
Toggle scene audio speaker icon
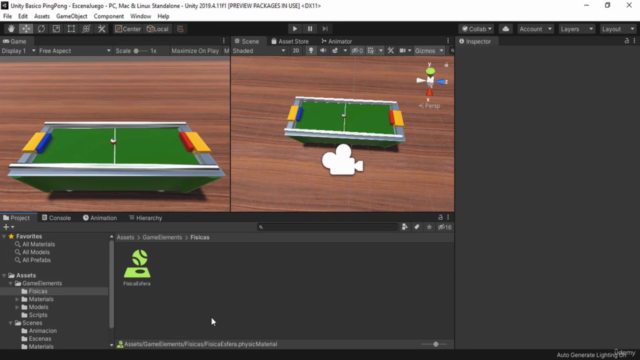(x=323, y=51)
